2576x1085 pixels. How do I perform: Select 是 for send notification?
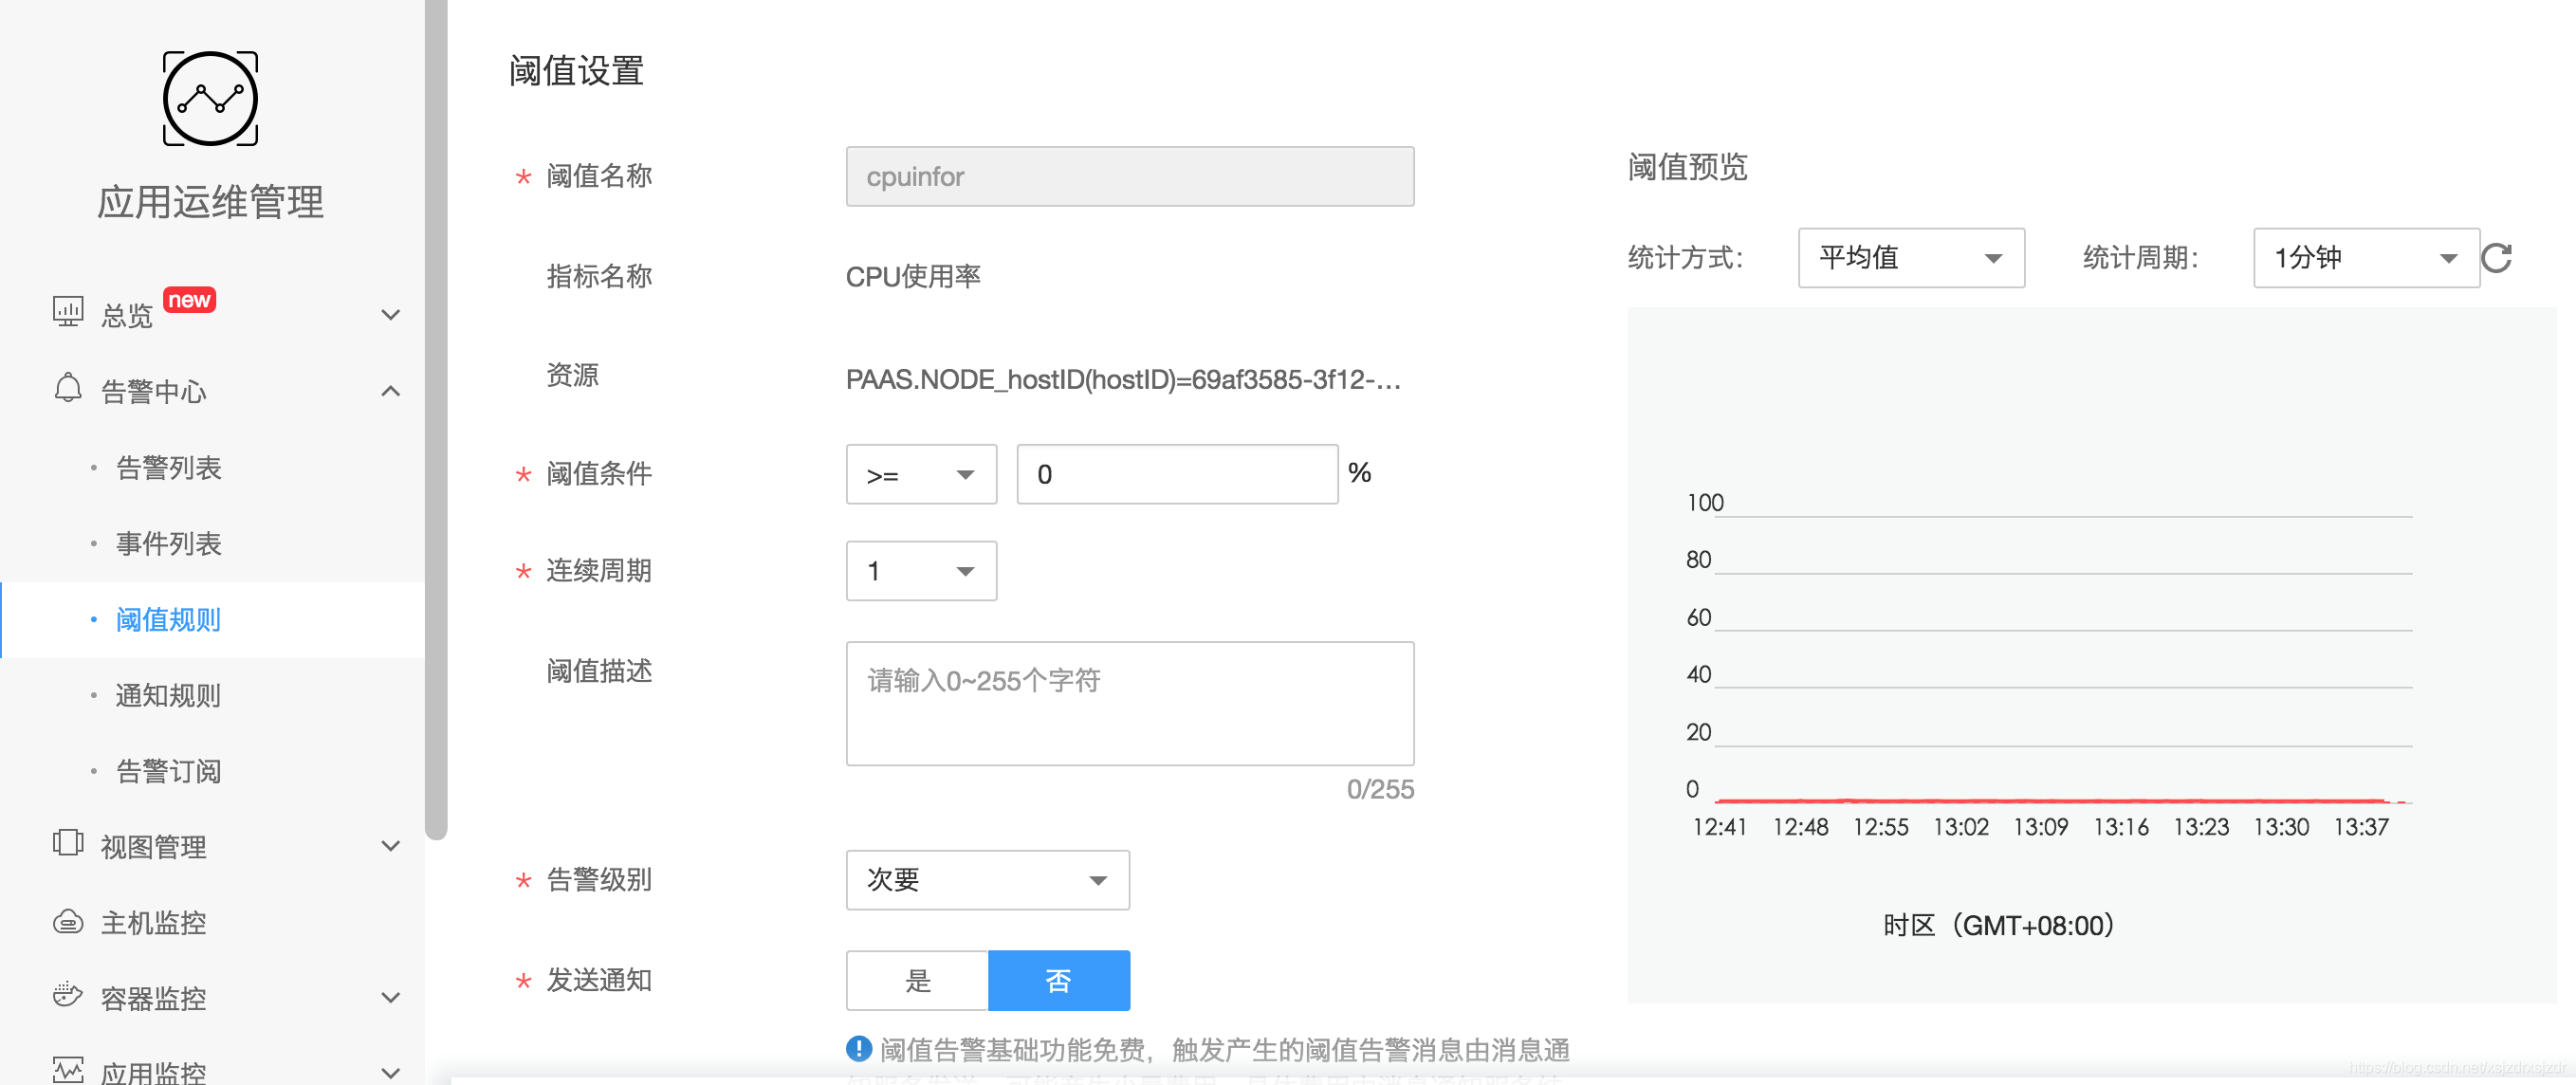[917, 981]
